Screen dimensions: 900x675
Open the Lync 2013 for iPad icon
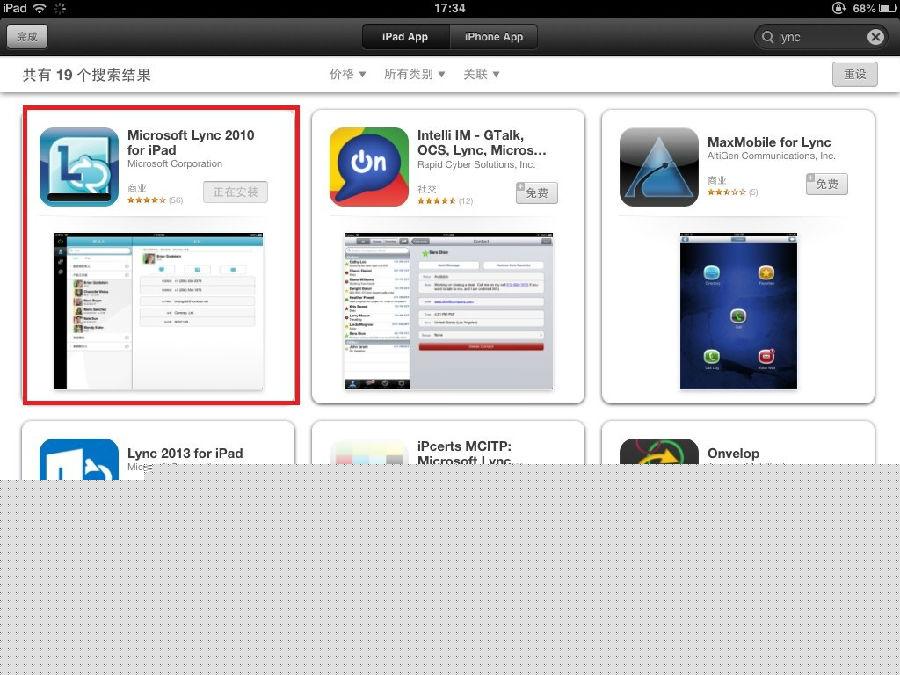point(79,459)
